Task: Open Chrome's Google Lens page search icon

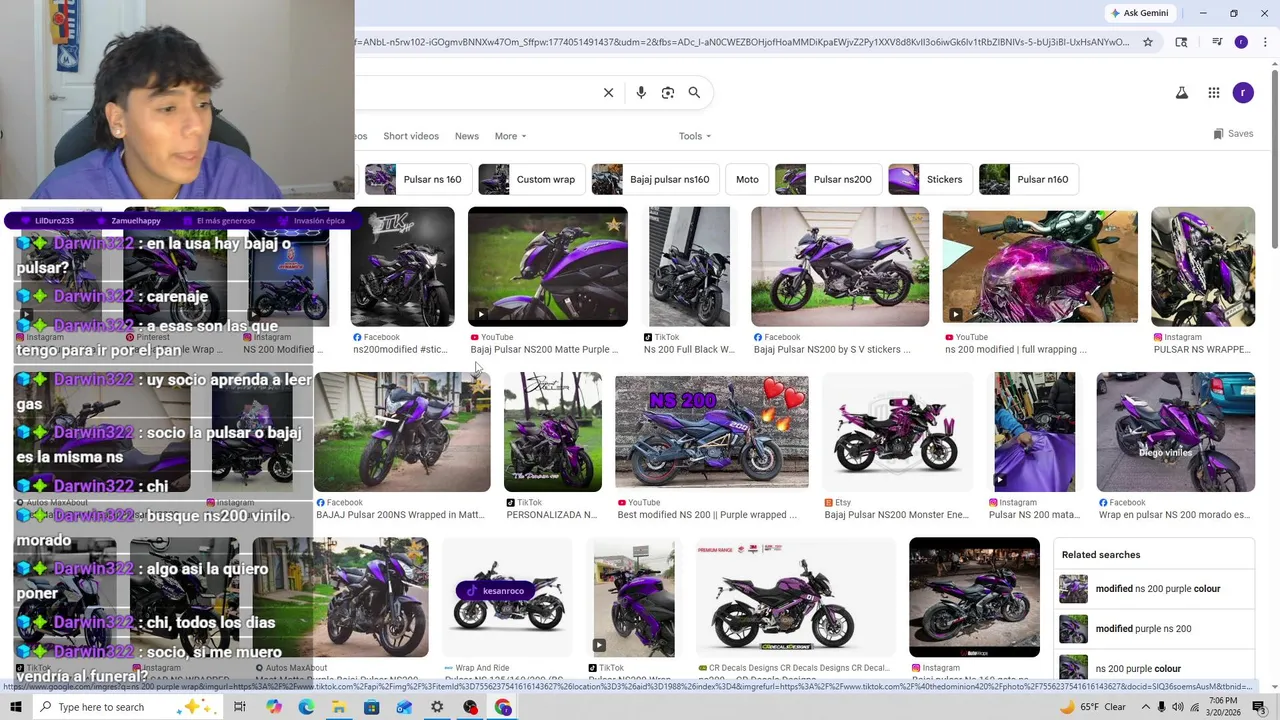Action: click(x=1182, y=42)
